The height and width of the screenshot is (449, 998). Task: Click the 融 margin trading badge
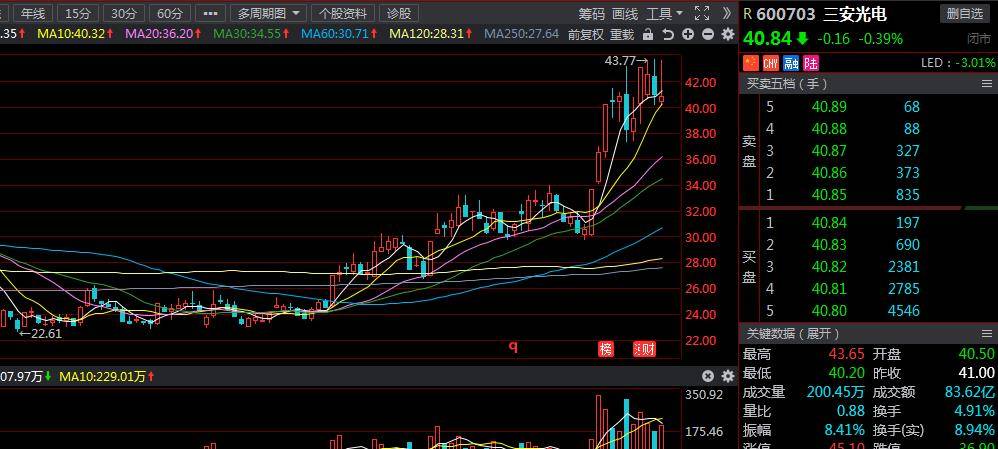791,62
